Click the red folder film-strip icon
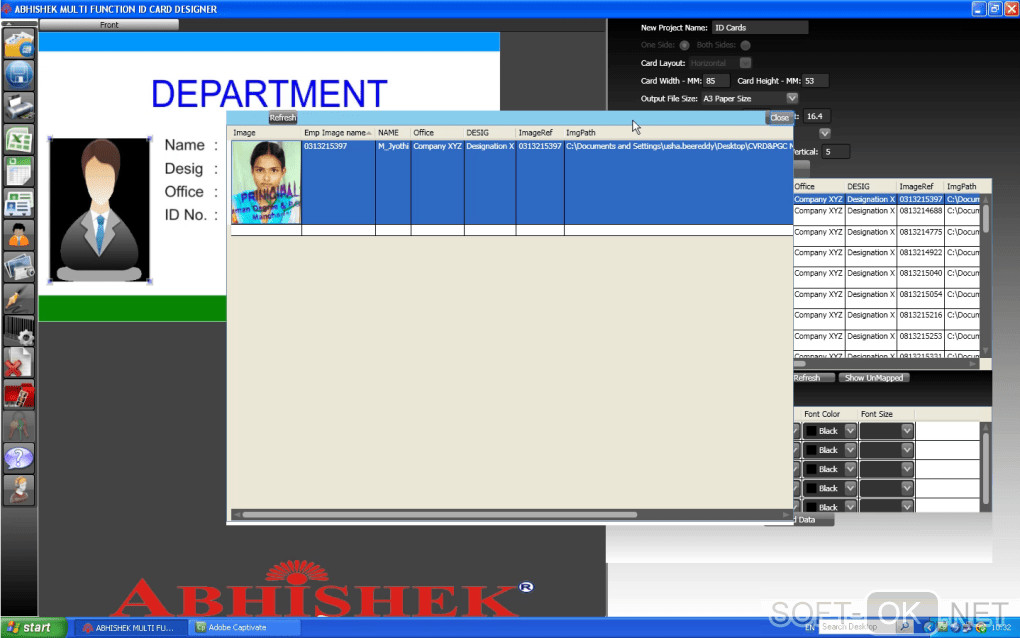1020x638 pixels. tap(19, 395)
